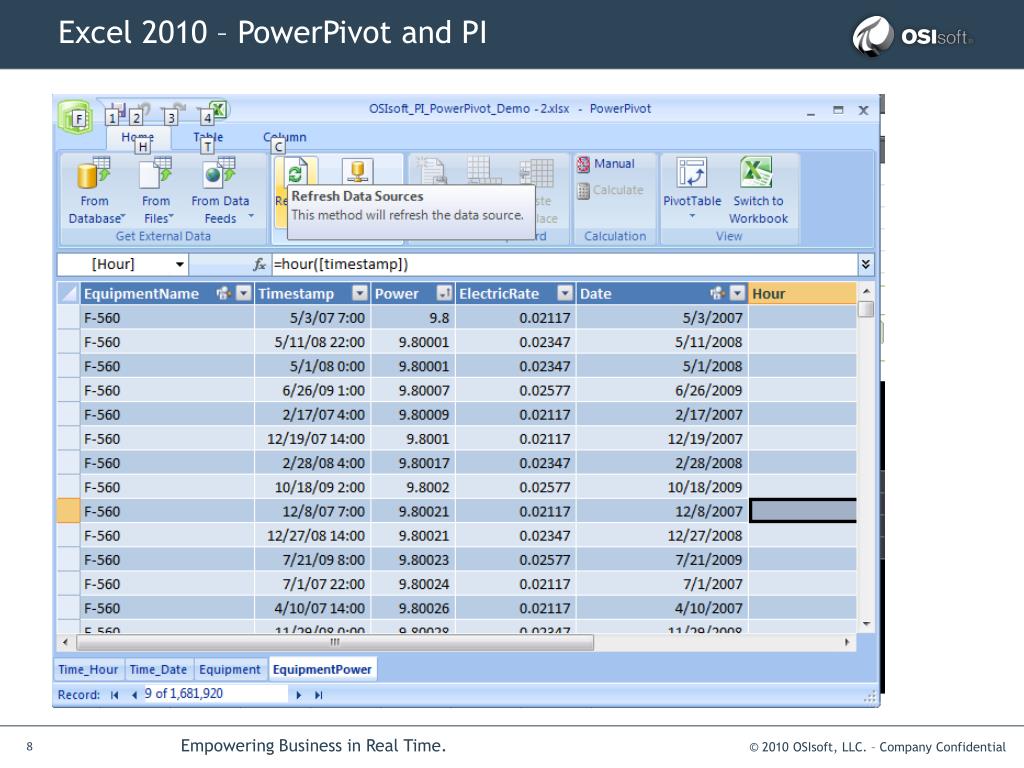Open the From Files import option
Image resolution: width=1024 pixels, height=768 pixels.
coord(157,191)
